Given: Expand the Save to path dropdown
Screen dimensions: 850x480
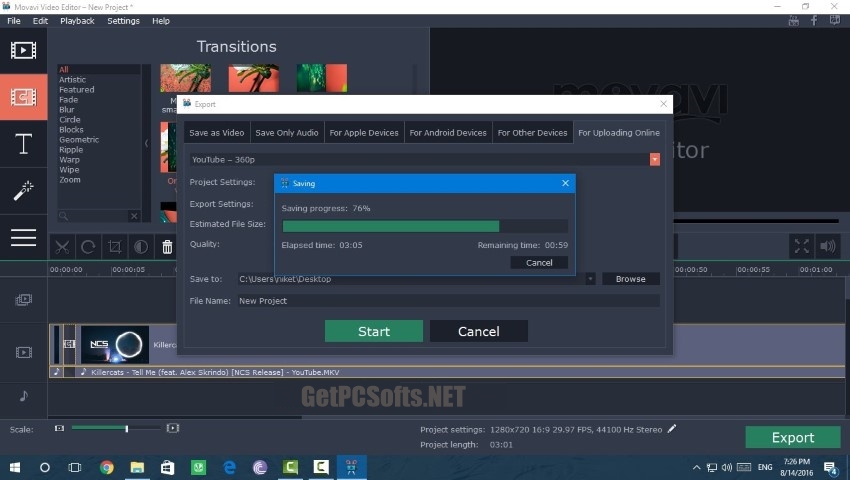Looking at the screenshot, I should click(x=590, y=279).
